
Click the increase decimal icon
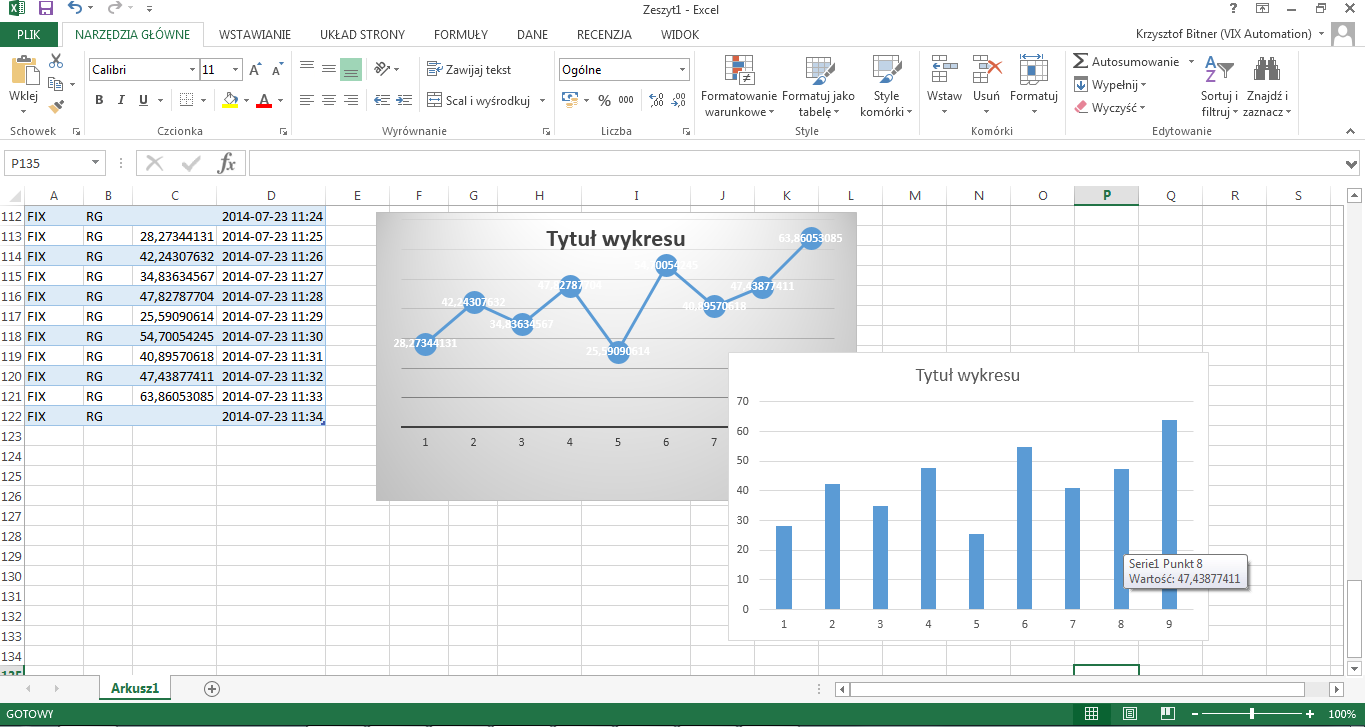tap(656, 100)
